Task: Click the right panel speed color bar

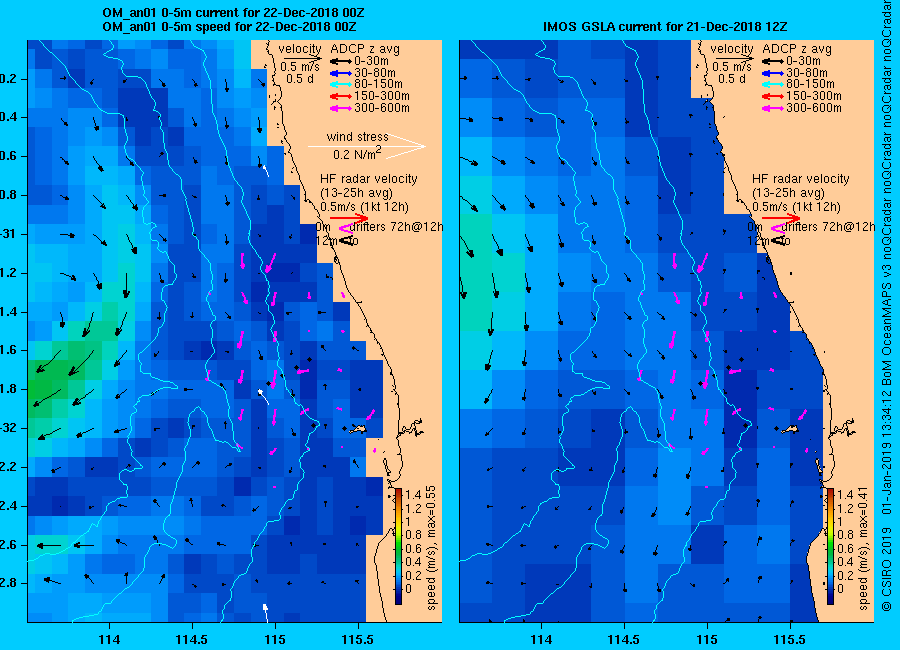Action: coord(830,546)
